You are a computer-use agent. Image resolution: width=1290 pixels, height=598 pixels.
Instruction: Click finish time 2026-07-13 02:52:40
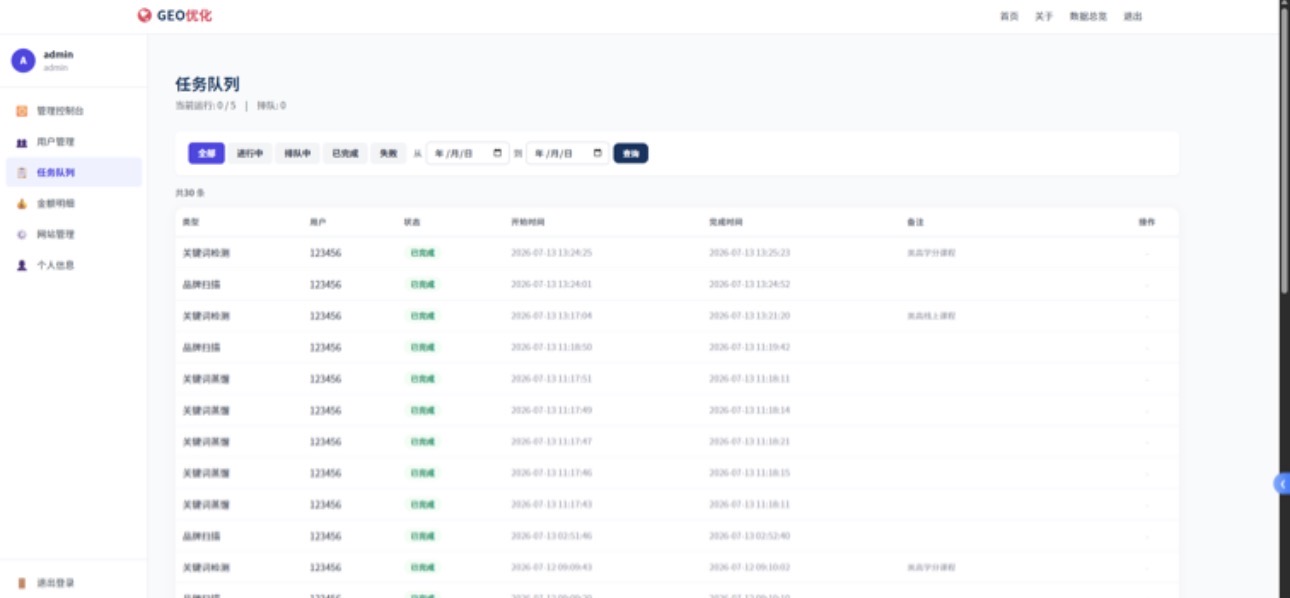749,536
